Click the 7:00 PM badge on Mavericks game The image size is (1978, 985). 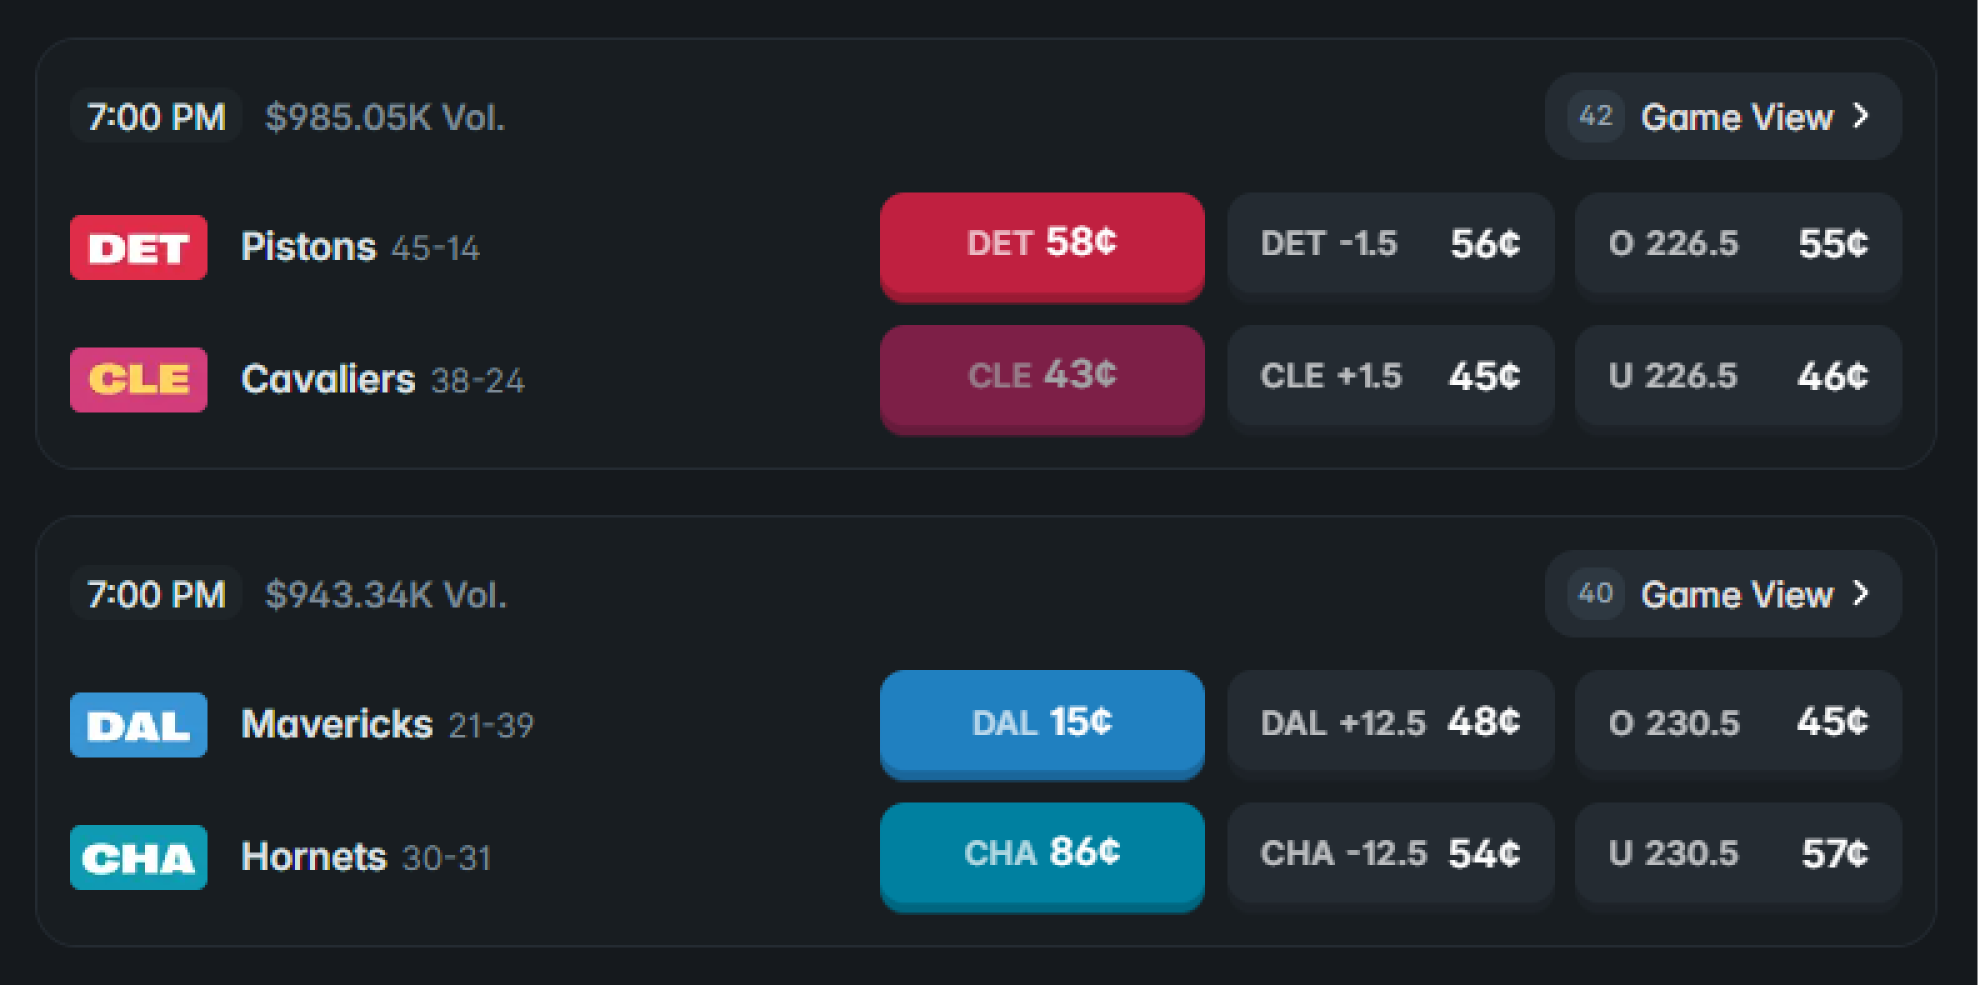coord(155,593)
